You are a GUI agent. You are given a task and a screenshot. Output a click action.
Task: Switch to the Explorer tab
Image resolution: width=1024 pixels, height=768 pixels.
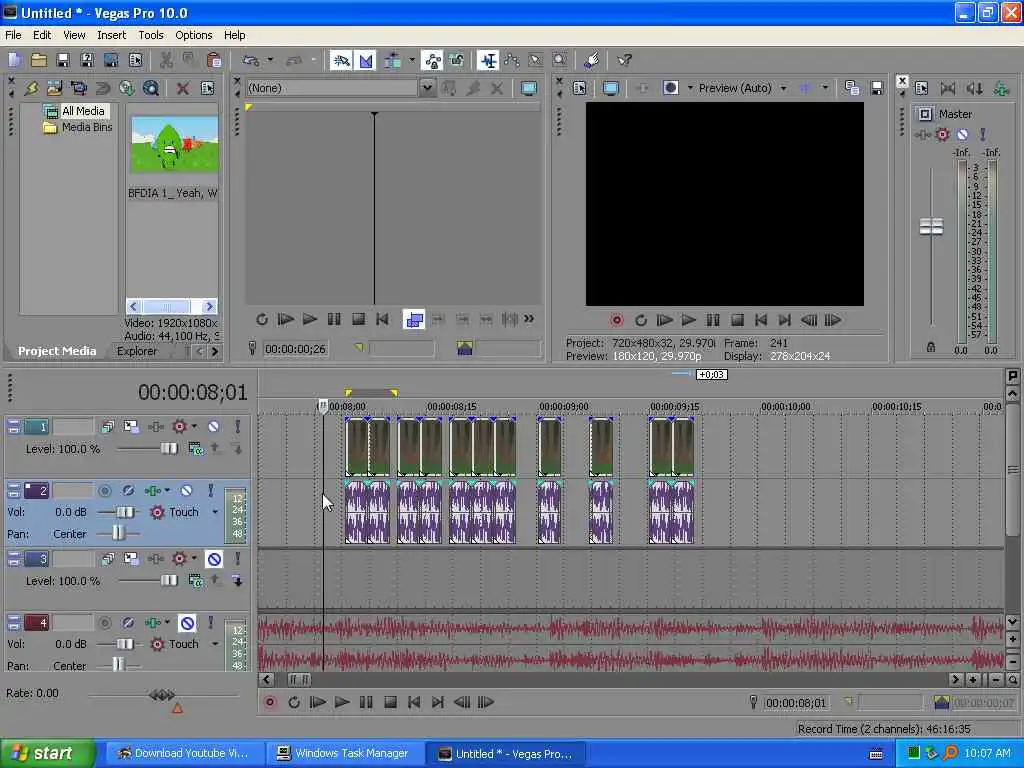[x=137, y=351]
